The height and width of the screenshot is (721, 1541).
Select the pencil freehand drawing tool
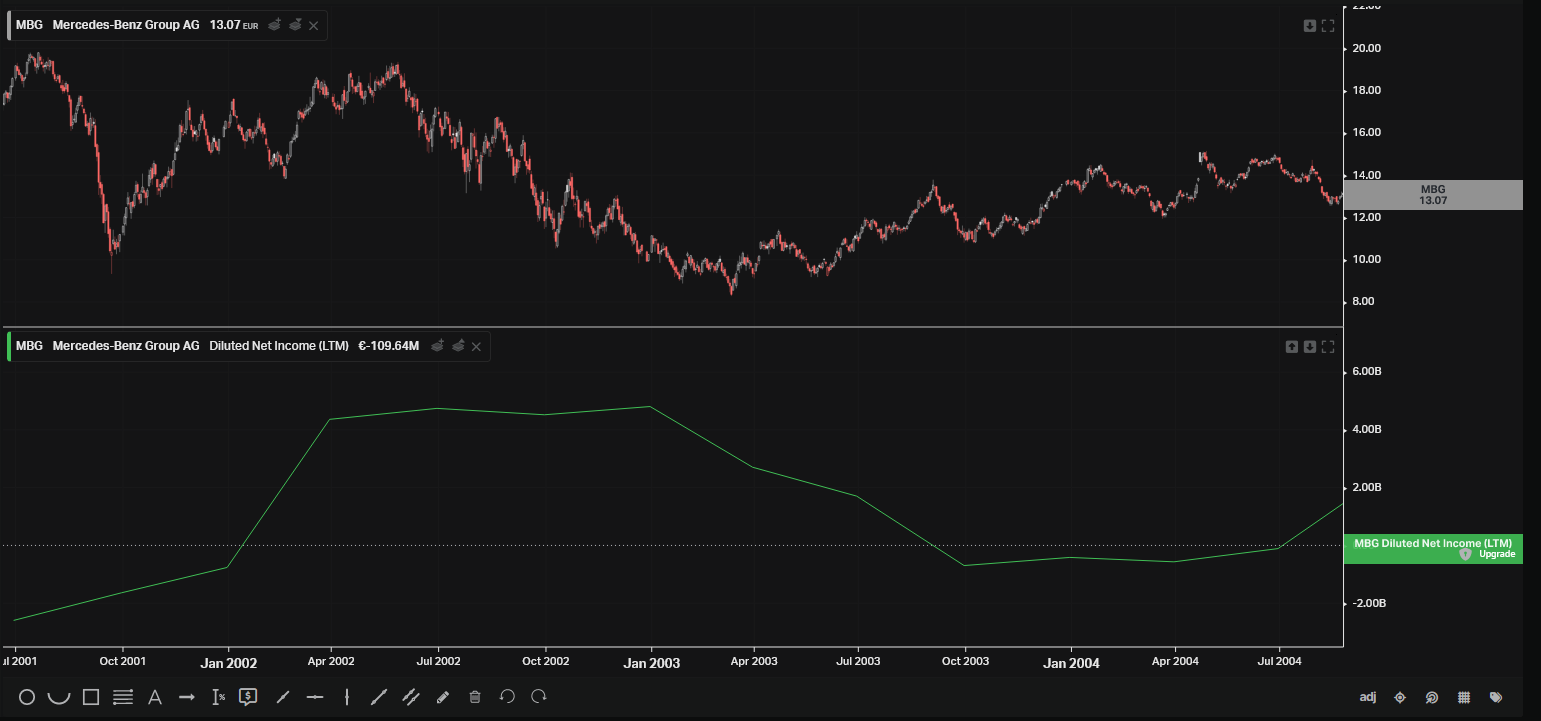click(x=443, y=697)
